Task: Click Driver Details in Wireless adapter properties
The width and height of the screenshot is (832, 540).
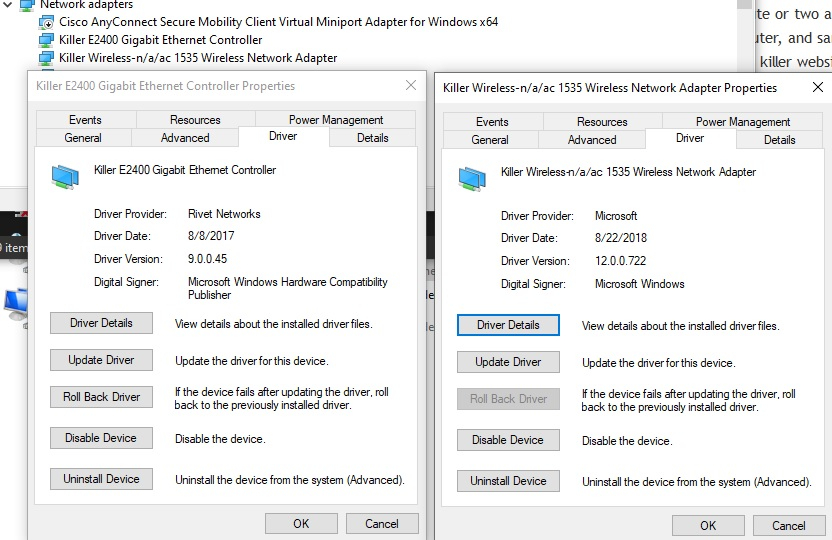Action: click(508, 325)
